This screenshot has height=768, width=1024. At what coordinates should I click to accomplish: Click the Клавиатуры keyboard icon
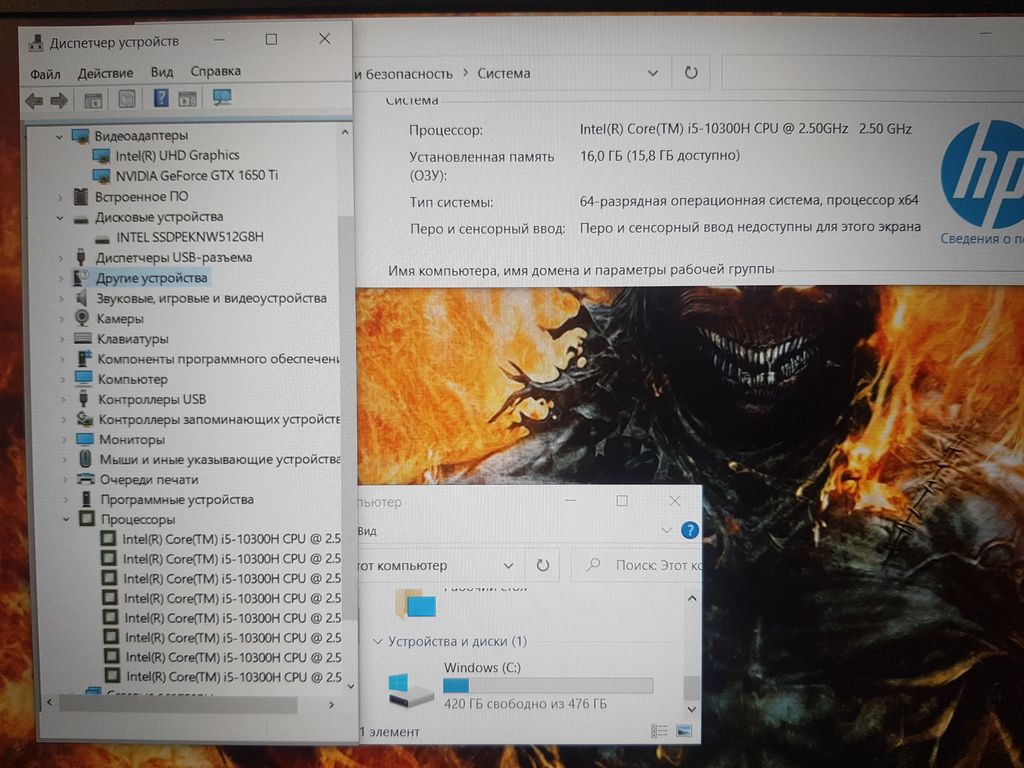[83, 338]
